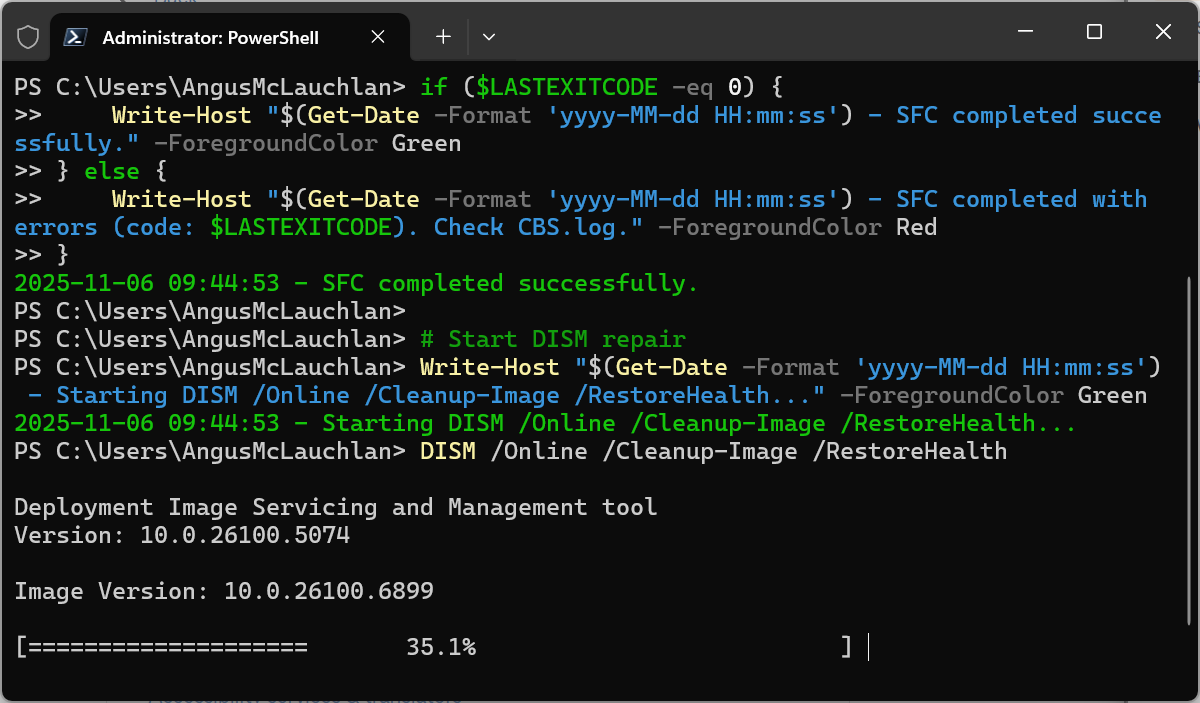Open a new tab with the plus icon

(x=443, y=37)
